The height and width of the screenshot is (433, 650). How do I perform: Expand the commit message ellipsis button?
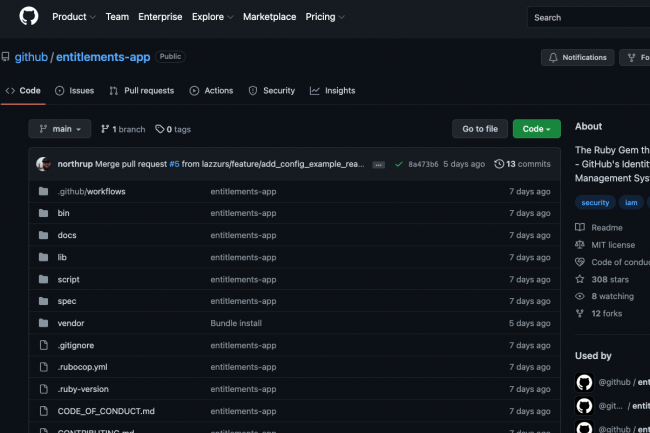coord(378,165)
